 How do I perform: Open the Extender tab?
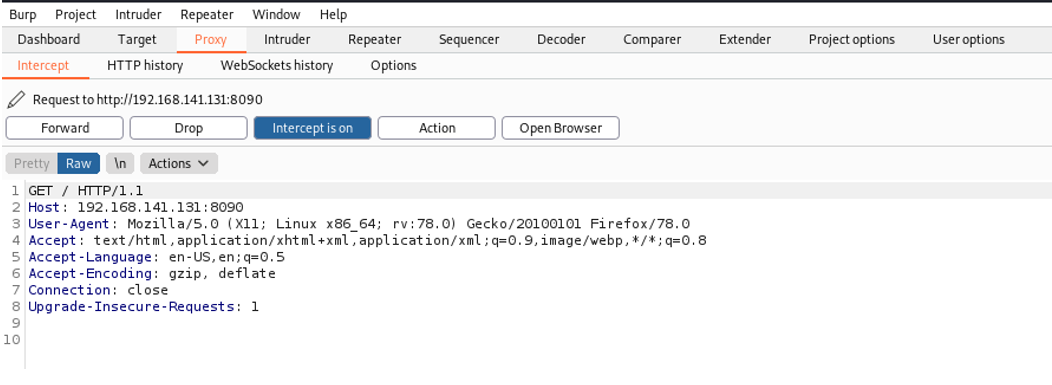pos(745,40)
